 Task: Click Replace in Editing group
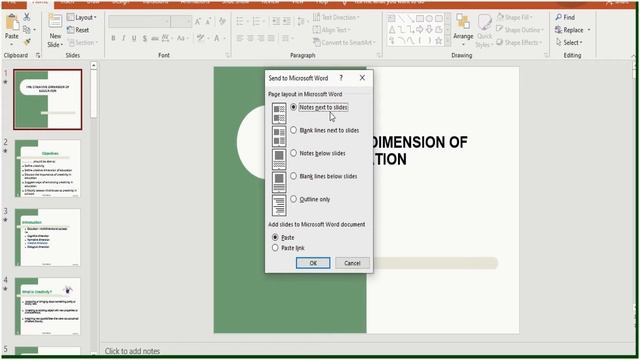(x=573, y=30)
